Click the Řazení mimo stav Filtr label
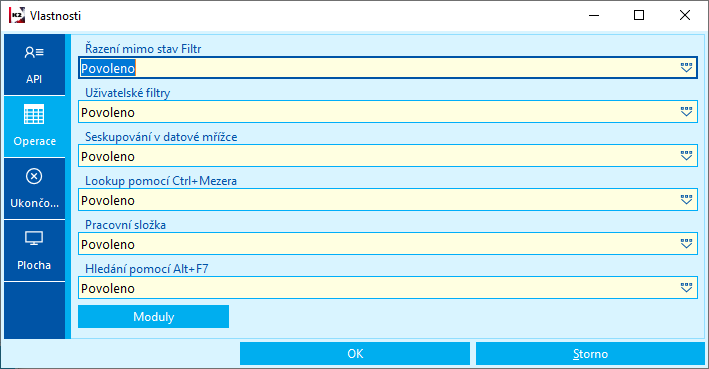 click(x=143, y=48)
